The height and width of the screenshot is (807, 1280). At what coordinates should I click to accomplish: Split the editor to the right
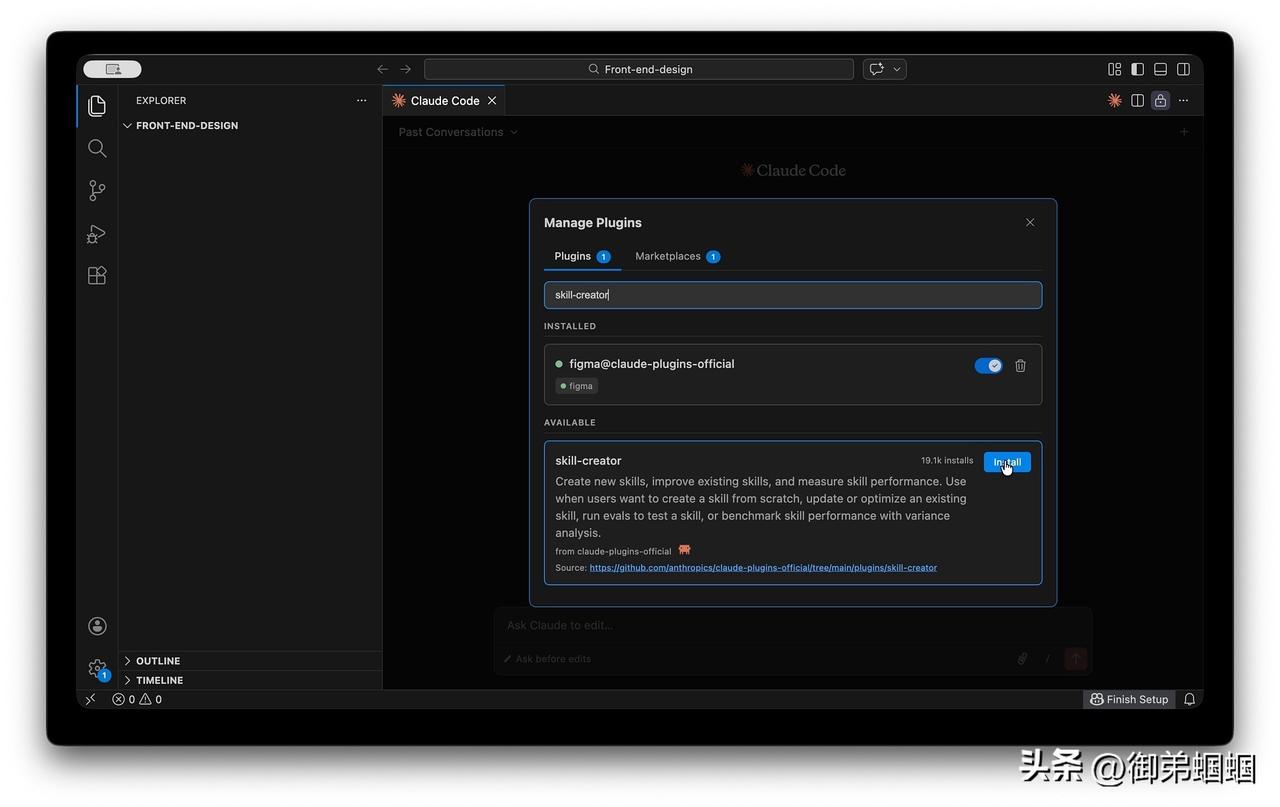[x=1137, y=101]
